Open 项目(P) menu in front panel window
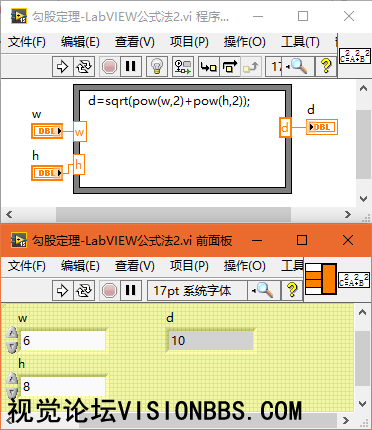Viewport: 372px width, 430px height. [189, 266]
